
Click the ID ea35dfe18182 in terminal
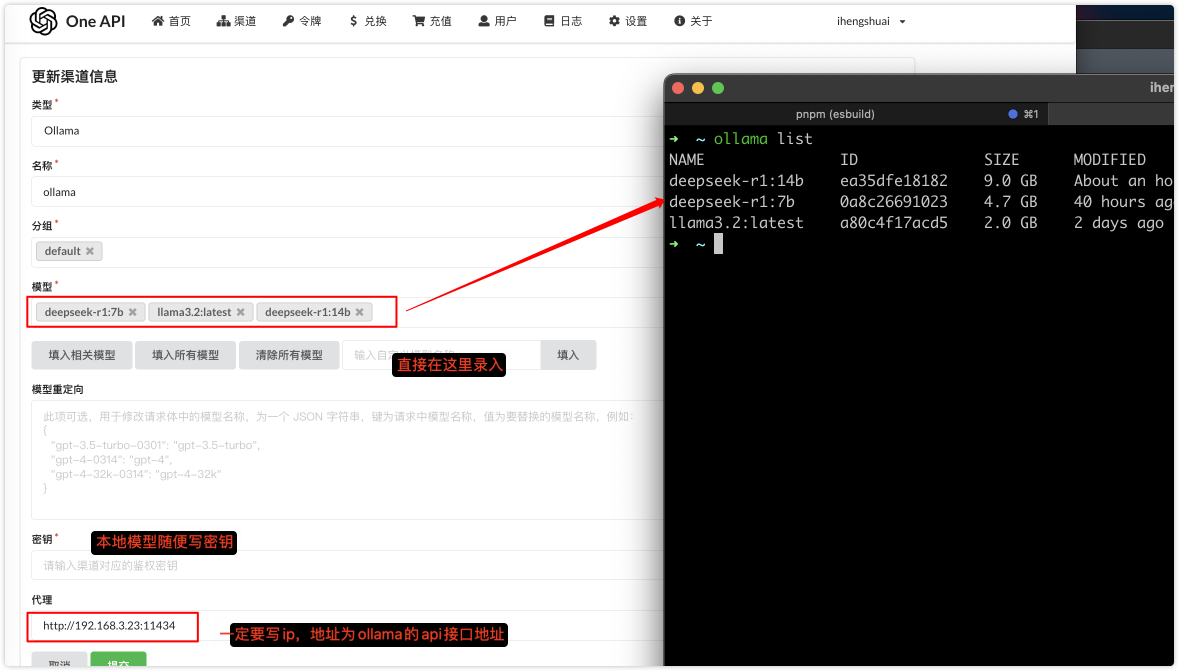point(894,181)
